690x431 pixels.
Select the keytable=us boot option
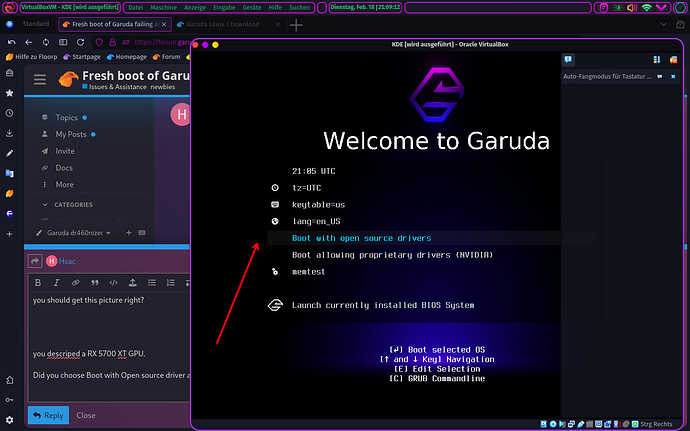(x=319, y=205)
